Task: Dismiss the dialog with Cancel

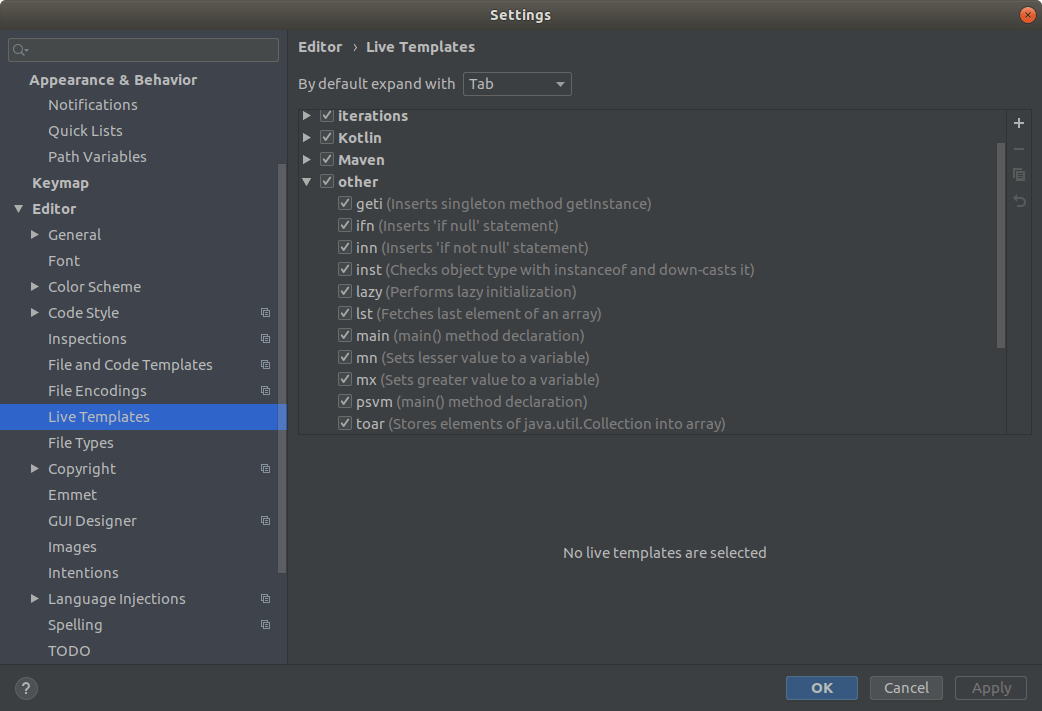Action: click(x=905, y=688)
